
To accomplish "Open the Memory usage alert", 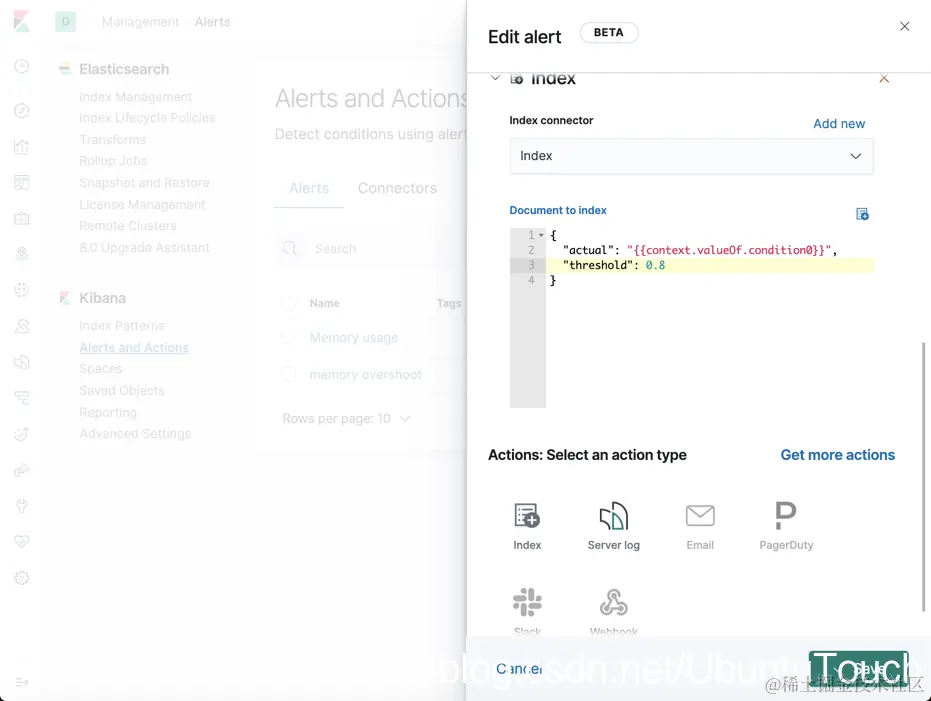I will 353,338.
